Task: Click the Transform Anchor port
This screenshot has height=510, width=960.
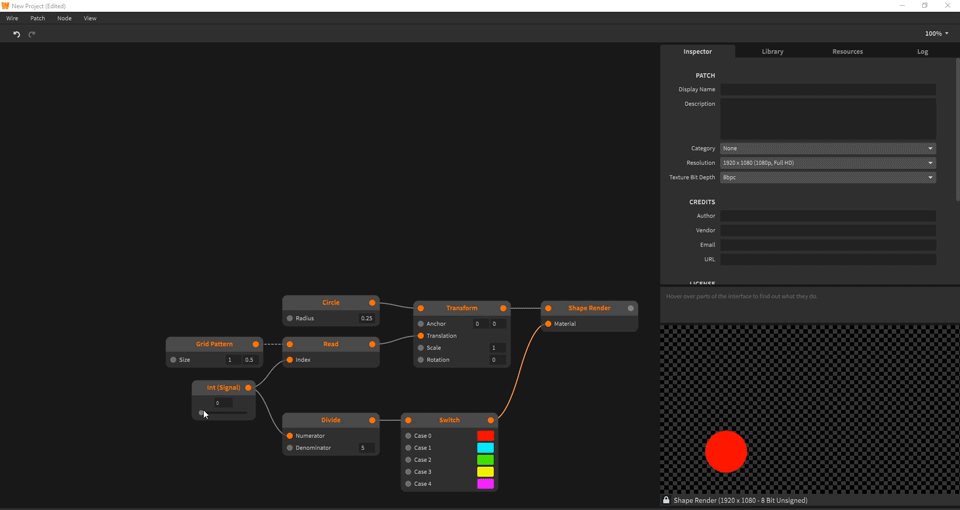Action: click(x=421, y=324)
